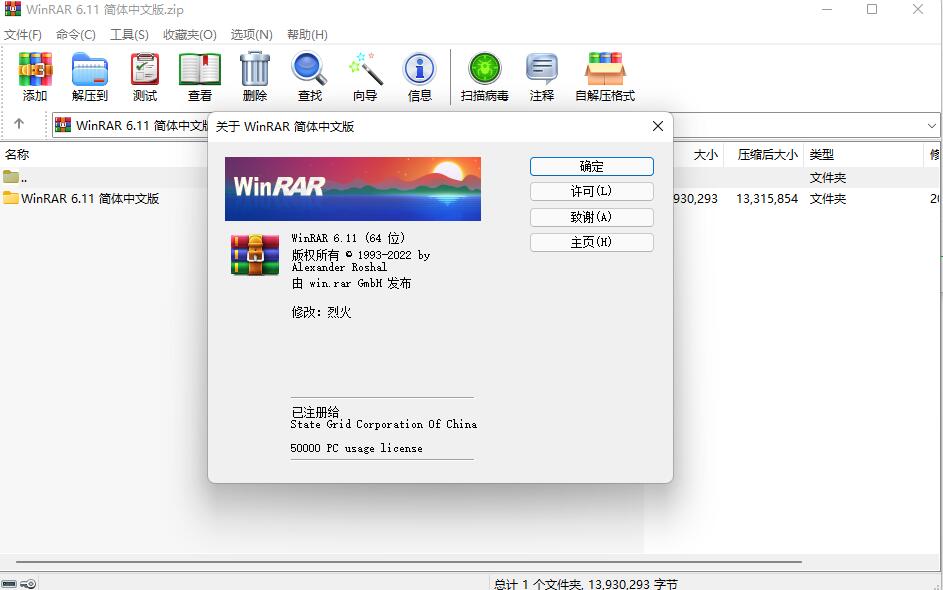This screenshot has height=590, width=943.
Task: Click '50000 PC usage license' text
Action: 356,448
